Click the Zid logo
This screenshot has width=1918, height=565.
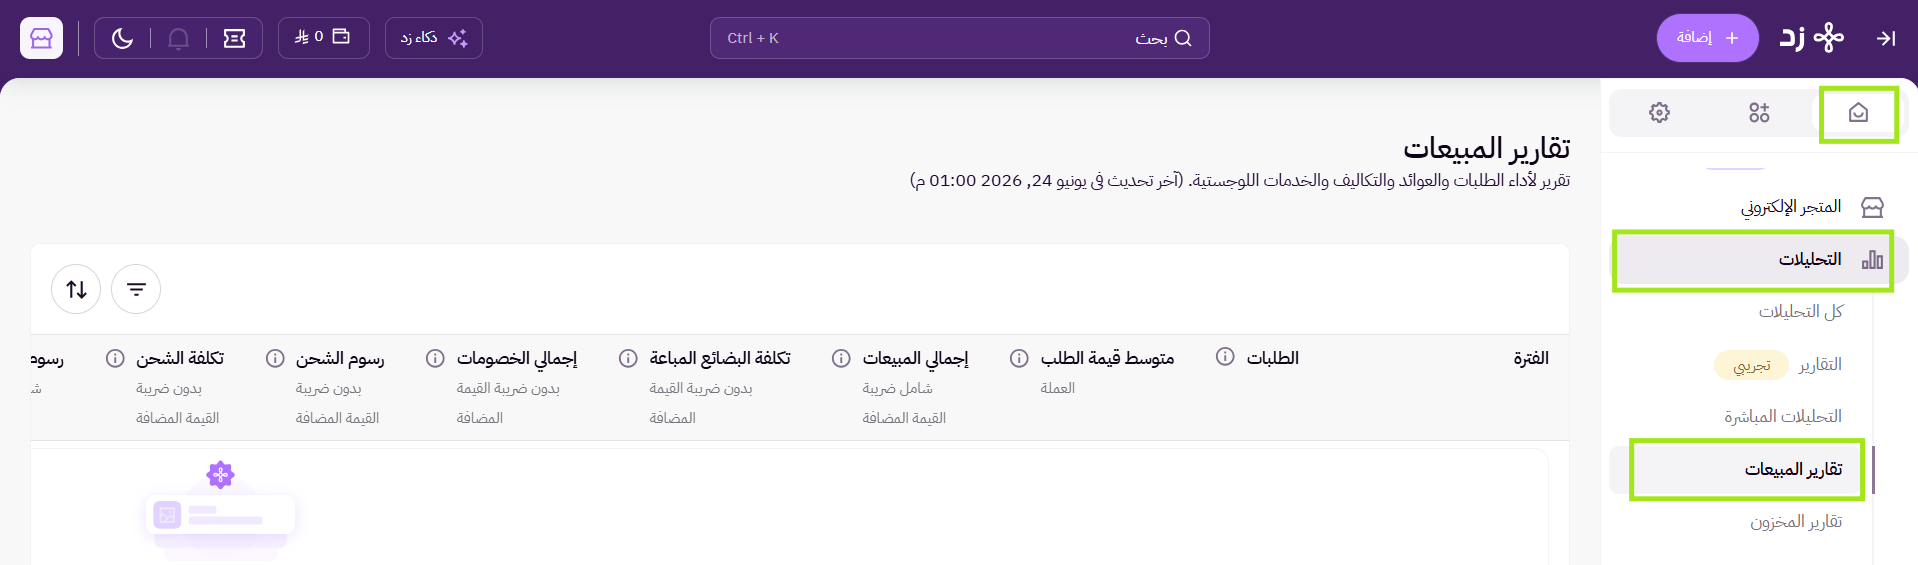tap(1811, 38)
